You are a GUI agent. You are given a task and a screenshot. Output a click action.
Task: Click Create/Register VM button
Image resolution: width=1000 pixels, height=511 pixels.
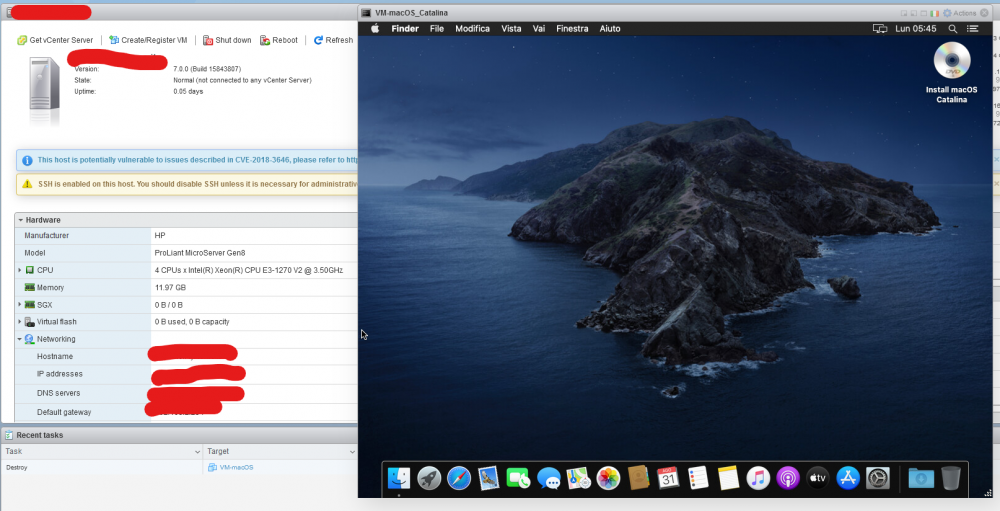pyautogui.click(x=149, y=40)
